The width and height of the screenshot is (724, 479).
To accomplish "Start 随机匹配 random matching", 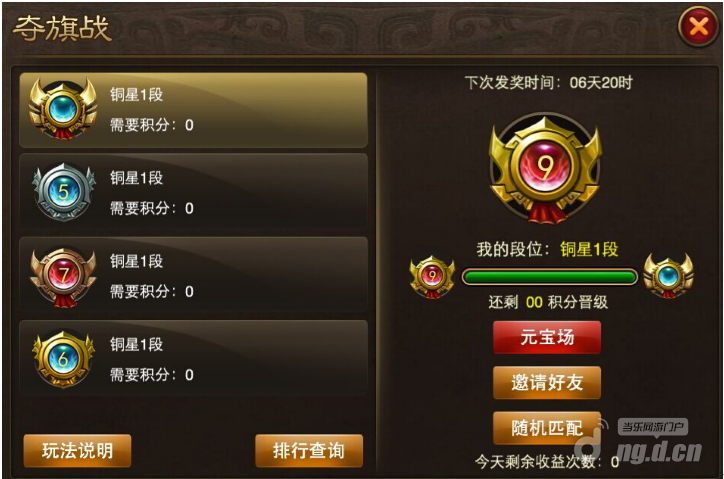I will point(547,428).
